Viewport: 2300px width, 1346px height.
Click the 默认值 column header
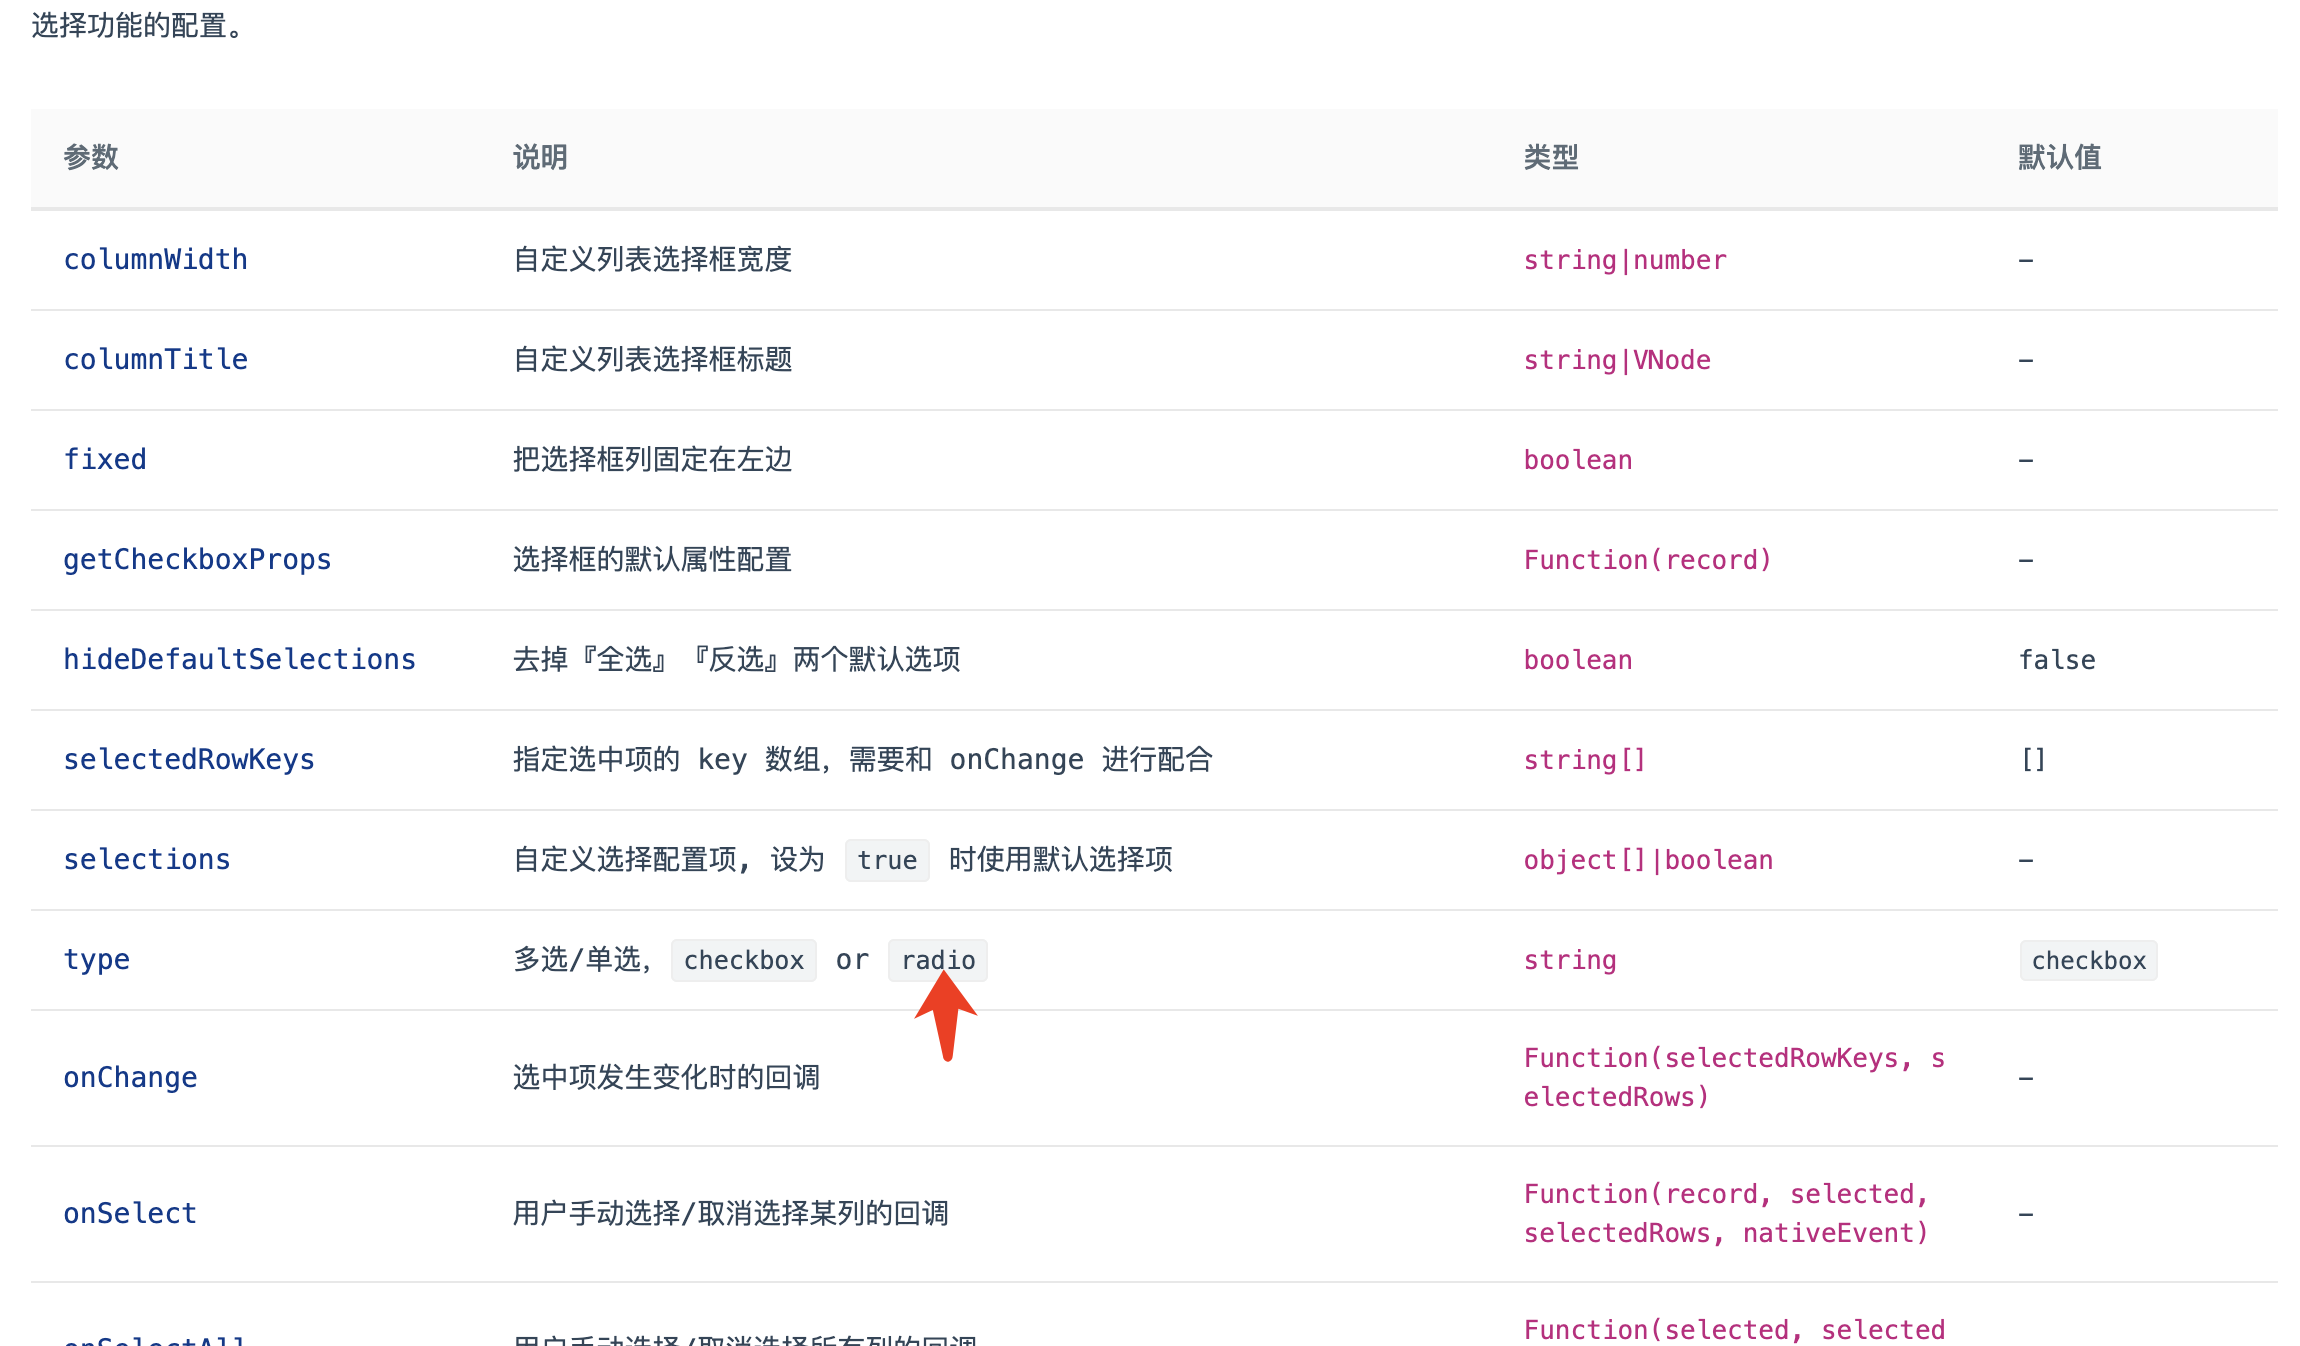tap(2059, 157)
